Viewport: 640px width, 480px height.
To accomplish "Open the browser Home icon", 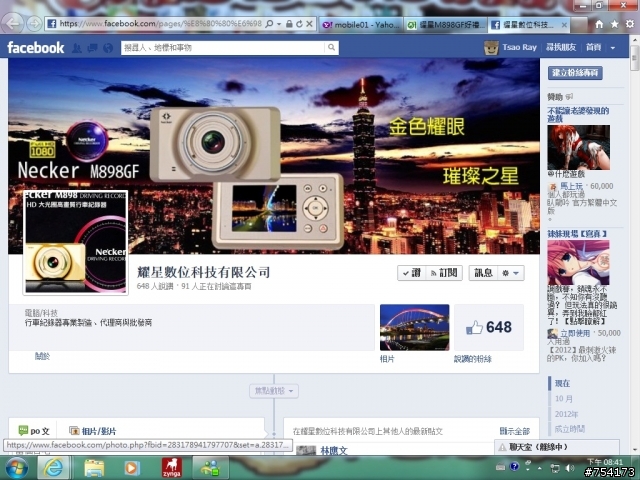I will tap(599, 24).
